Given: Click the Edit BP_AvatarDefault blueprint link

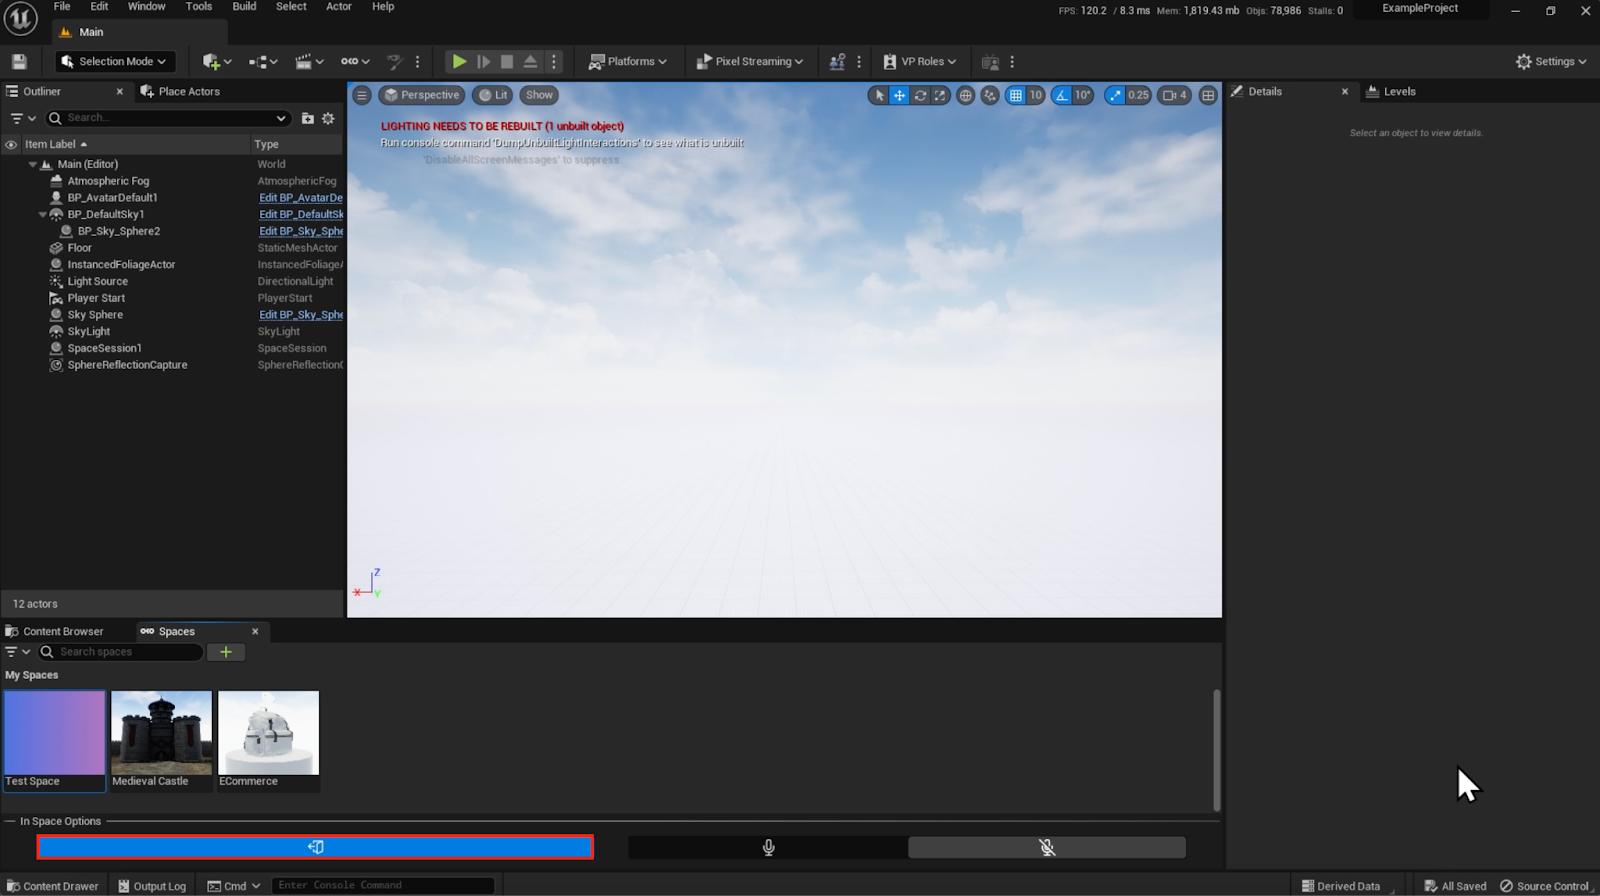Looking at the screenshot, I should pos(300,198).
